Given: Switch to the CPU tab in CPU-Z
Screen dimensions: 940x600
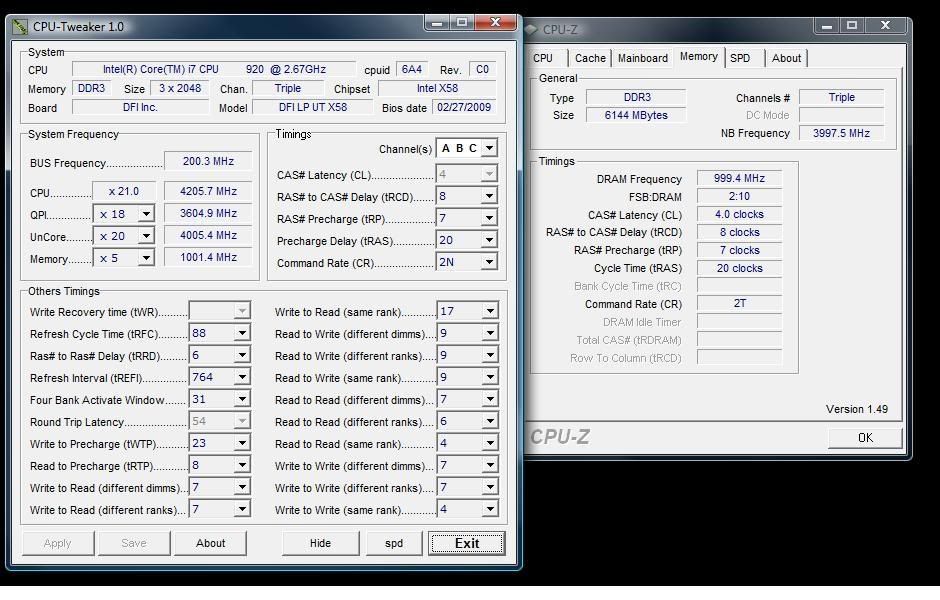Looking at the screenshot, I should click(546, 58).
